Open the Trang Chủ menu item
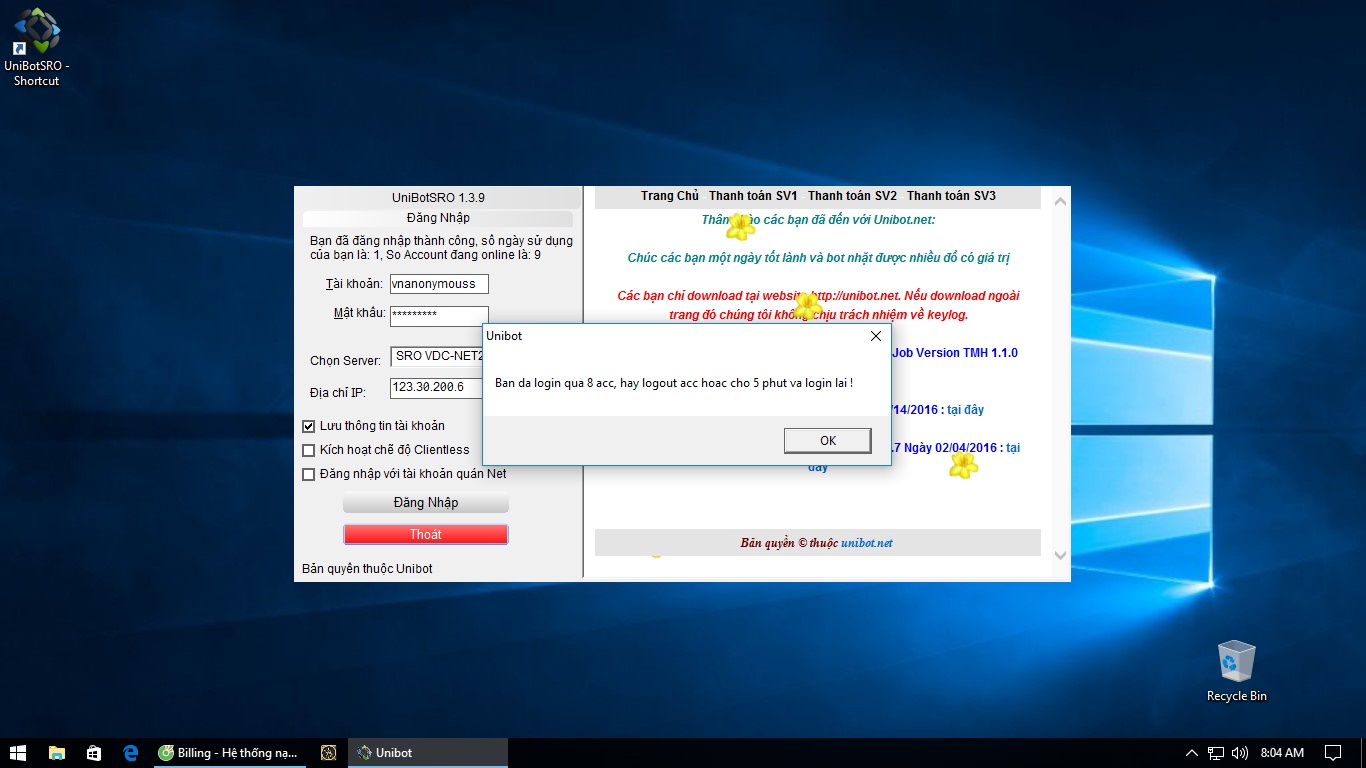Screen dimensions: 1366x768 point(670,196)
